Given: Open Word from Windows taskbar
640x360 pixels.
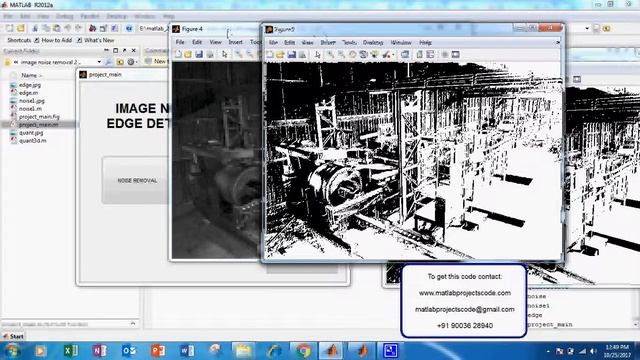Looking at the screenshot, I should pos(187,351).
